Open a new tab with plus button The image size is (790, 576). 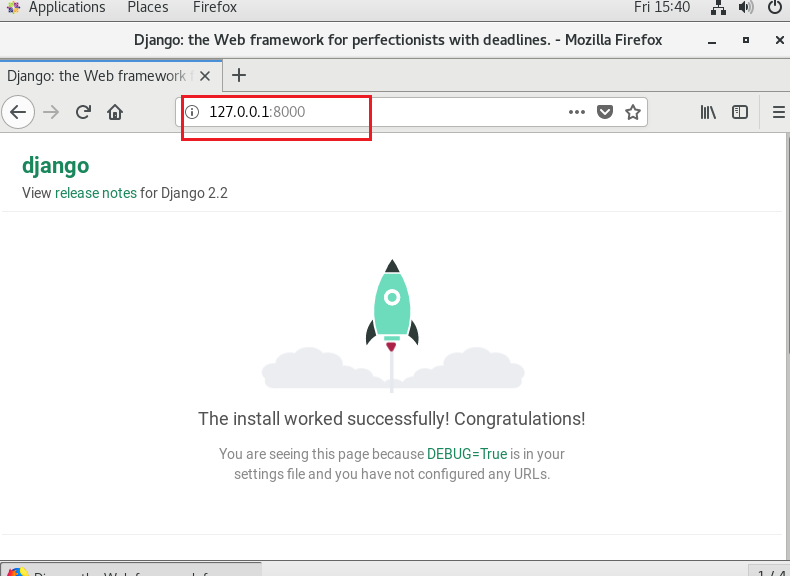239,76
